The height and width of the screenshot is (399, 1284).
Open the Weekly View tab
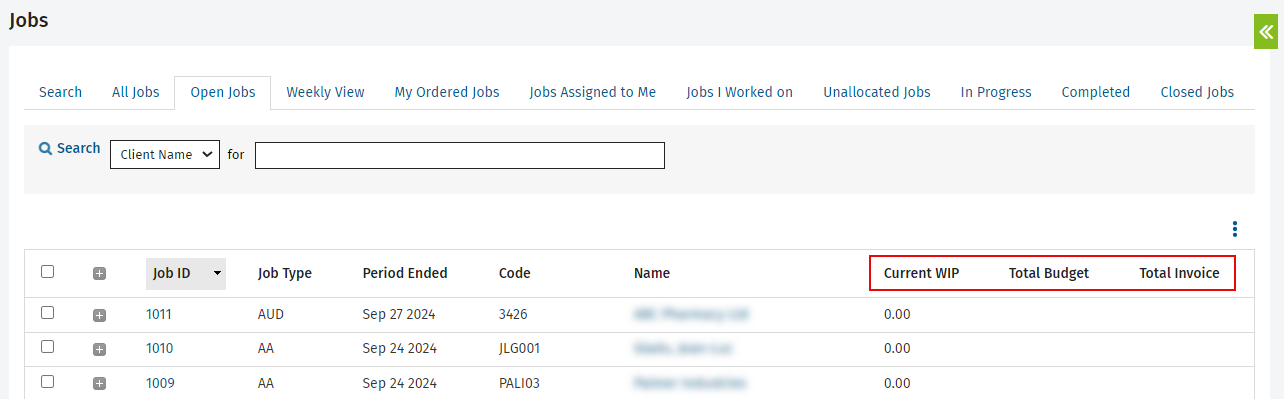pos(325,92)
